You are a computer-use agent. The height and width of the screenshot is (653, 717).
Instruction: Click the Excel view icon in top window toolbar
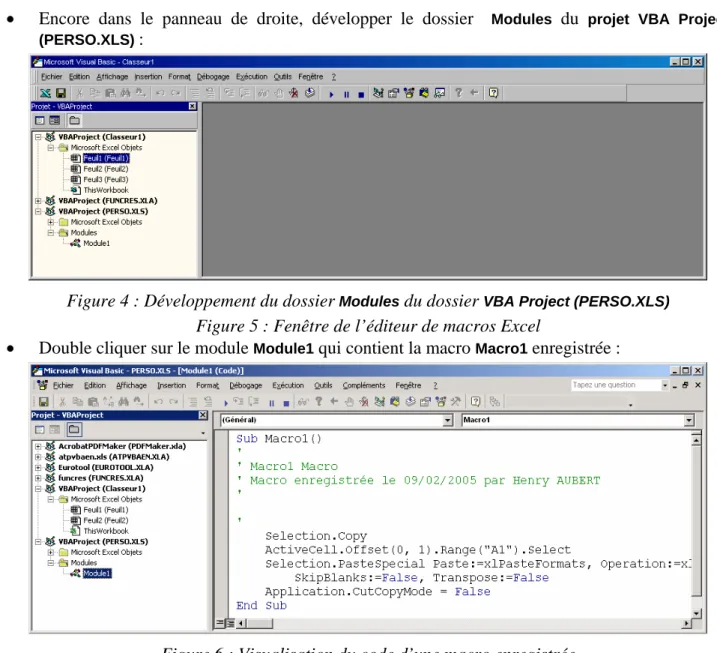[45, 93]
